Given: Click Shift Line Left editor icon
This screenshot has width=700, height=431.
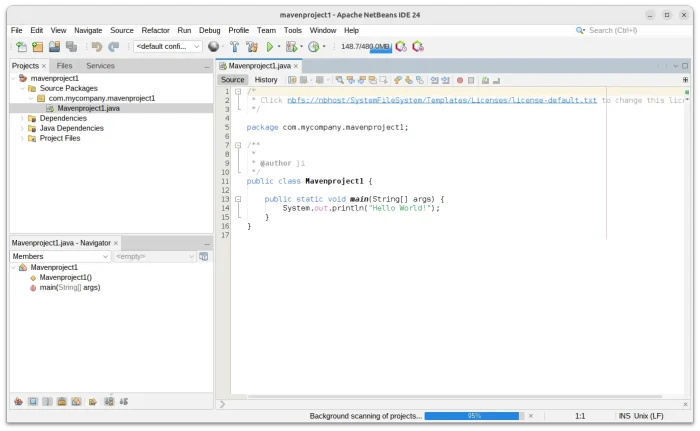Looking at the screenshot, I should (x=434, y=80).
